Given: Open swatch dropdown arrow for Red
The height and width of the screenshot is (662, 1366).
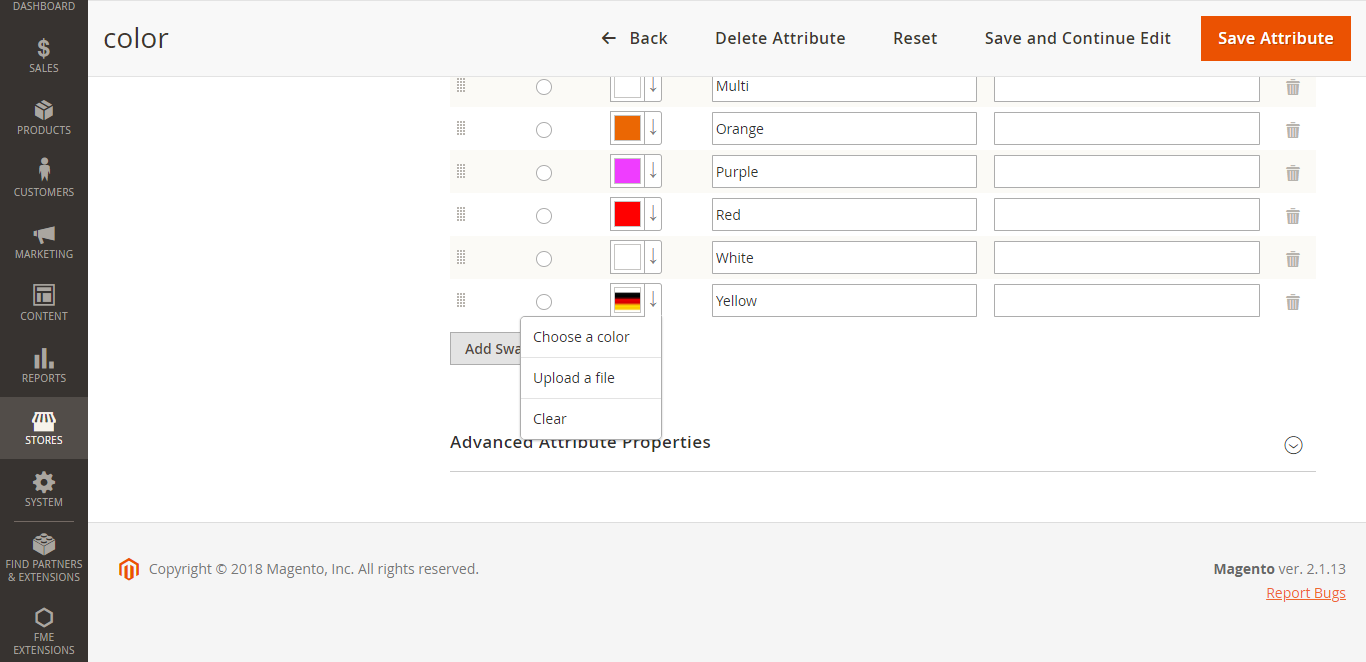Looking at the screenshot, I should point(653,214).
